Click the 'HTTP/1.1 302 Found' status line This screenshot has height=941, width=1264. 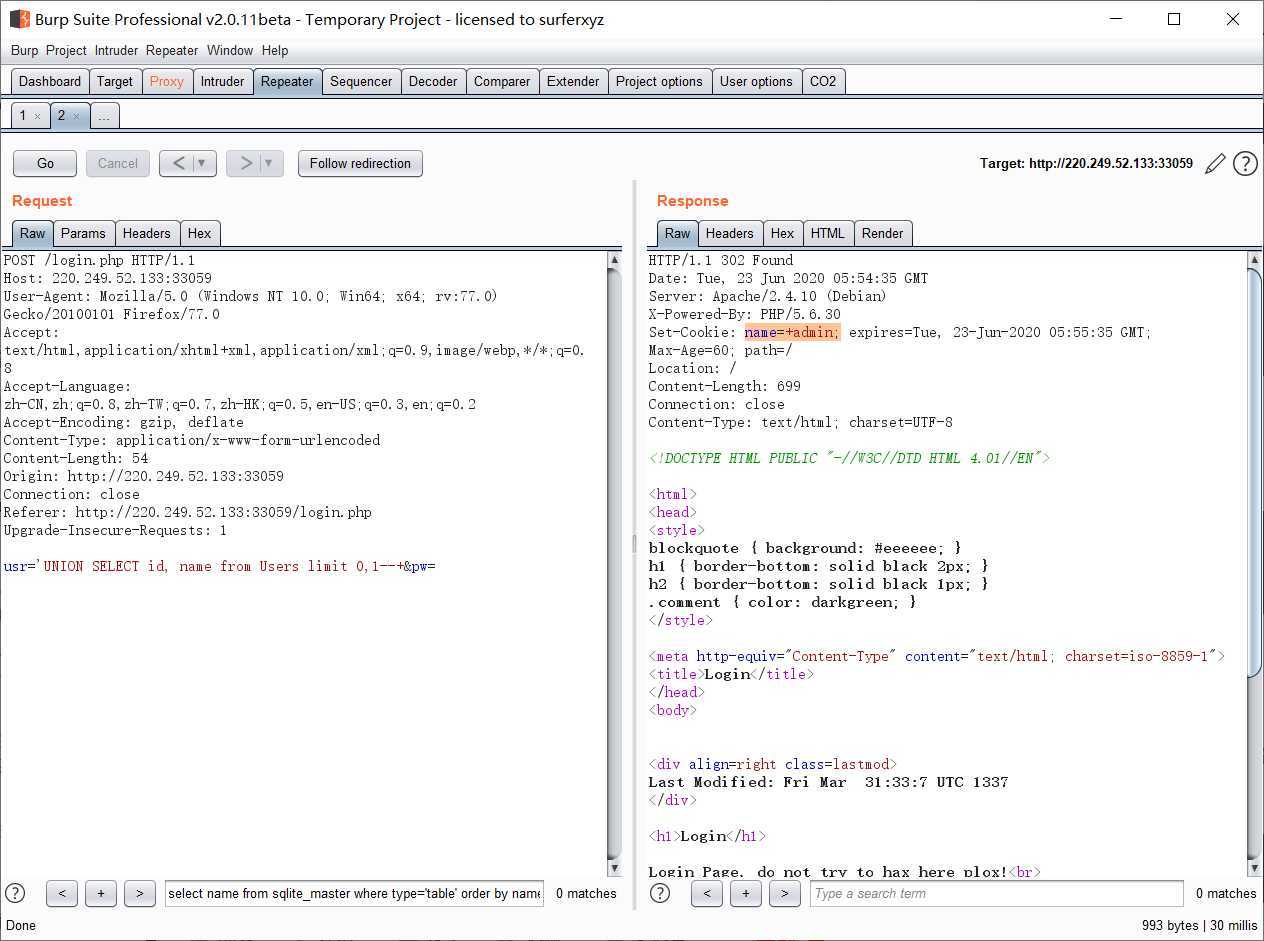(x=721, y=260)
